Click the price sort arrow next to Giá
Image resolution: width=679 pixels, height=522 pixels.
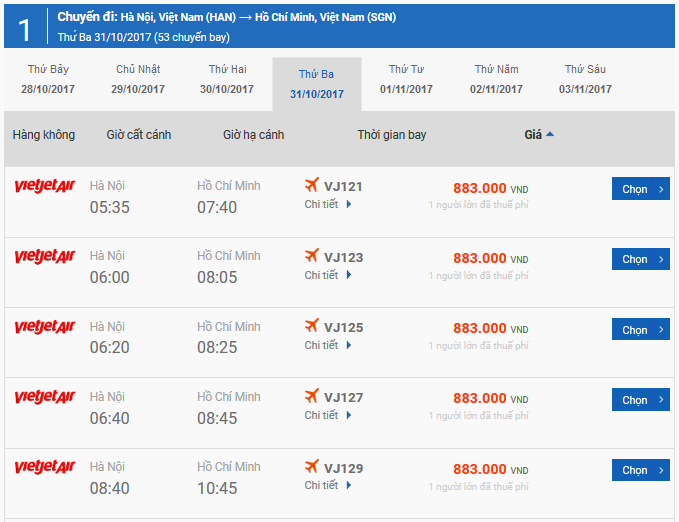click(x=550, y=135)
